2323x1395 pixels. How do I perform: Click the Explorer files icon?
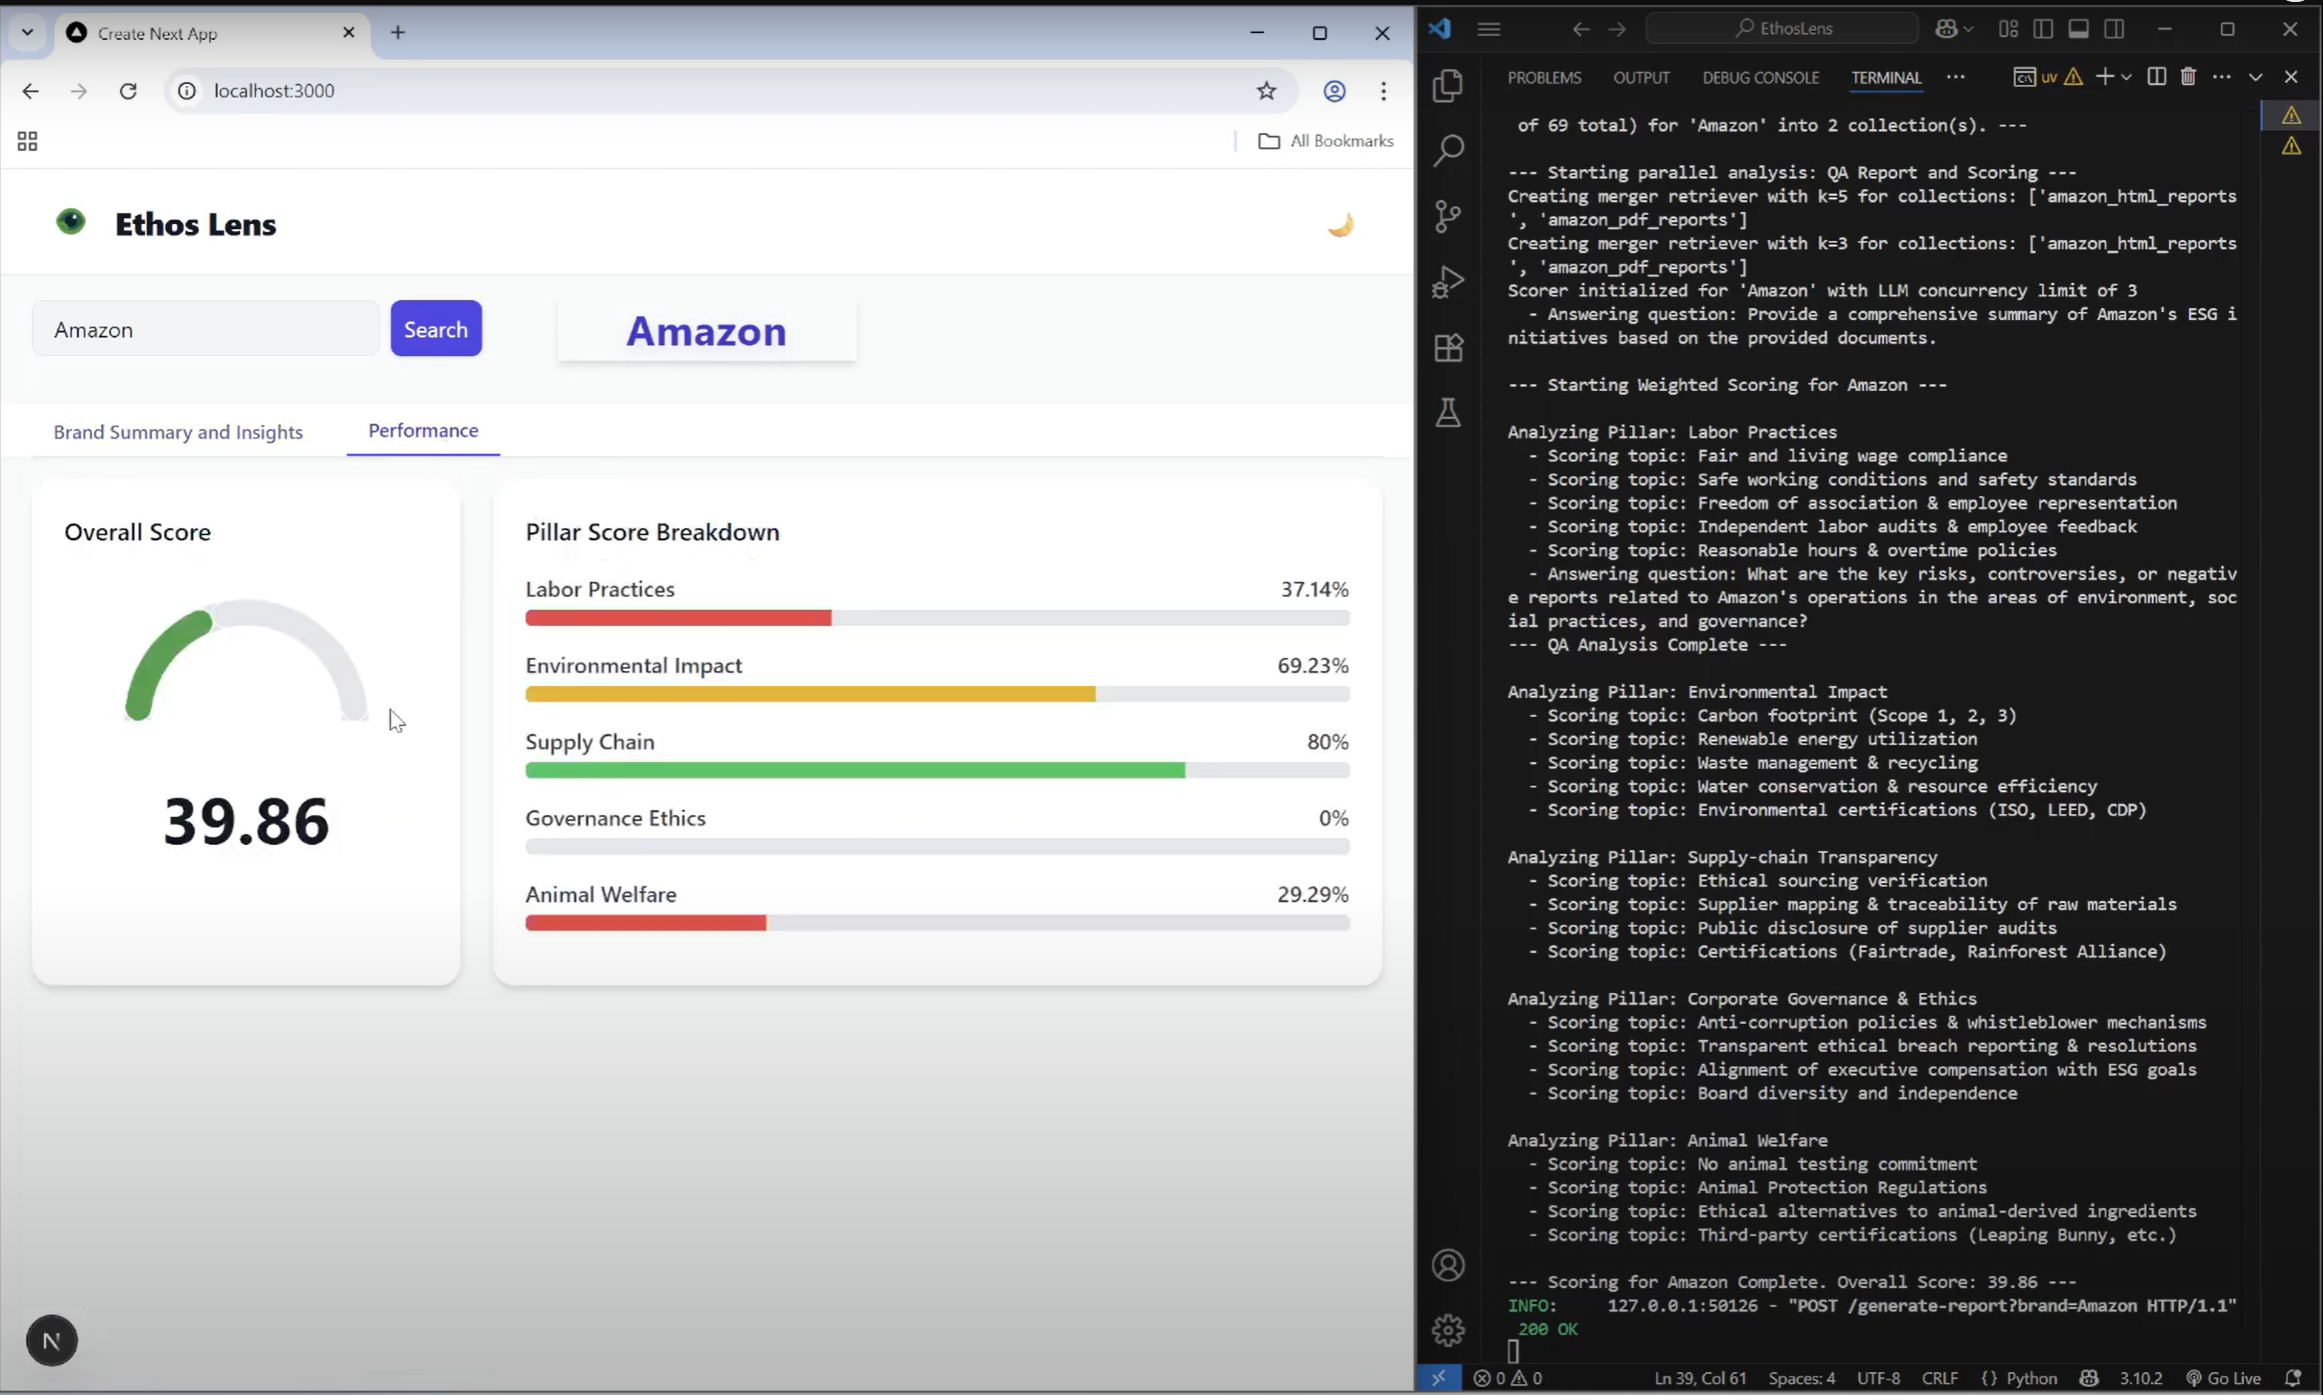(x=1447, y=86)
